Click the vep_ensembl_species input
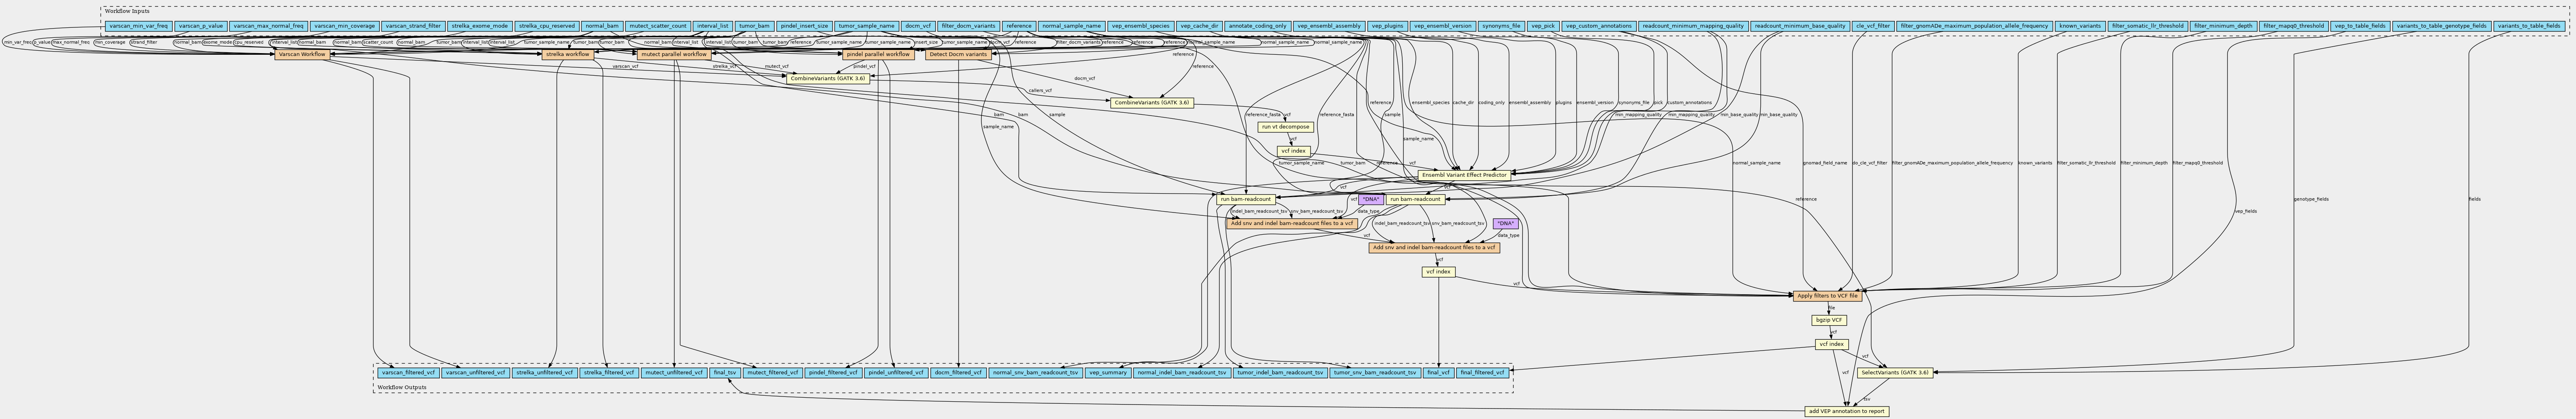This screenshot has height=419, width=2576. [1140, 26]
